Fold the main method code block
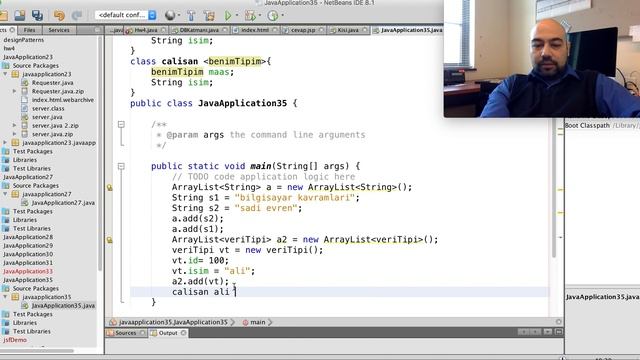640x360 pixels. [121, 166]
